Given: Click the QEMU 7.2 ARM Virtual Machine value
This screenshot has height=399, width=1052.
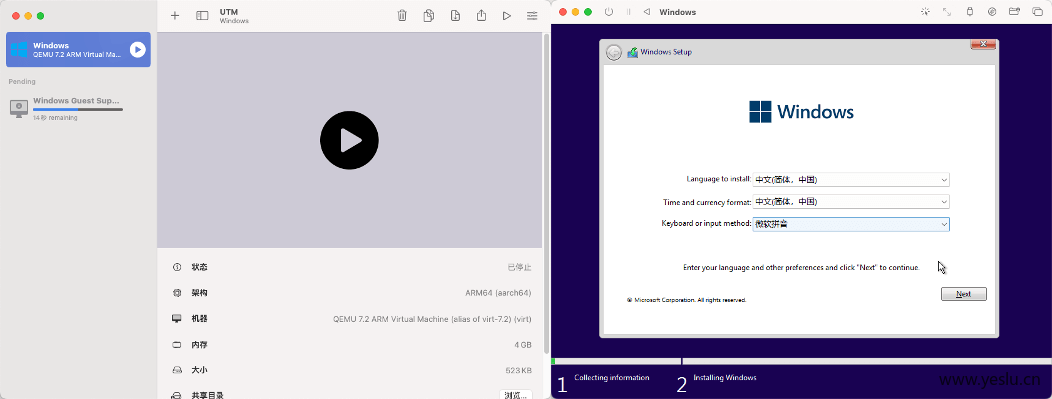Looking at the screenshot, I should coord(433,319).
